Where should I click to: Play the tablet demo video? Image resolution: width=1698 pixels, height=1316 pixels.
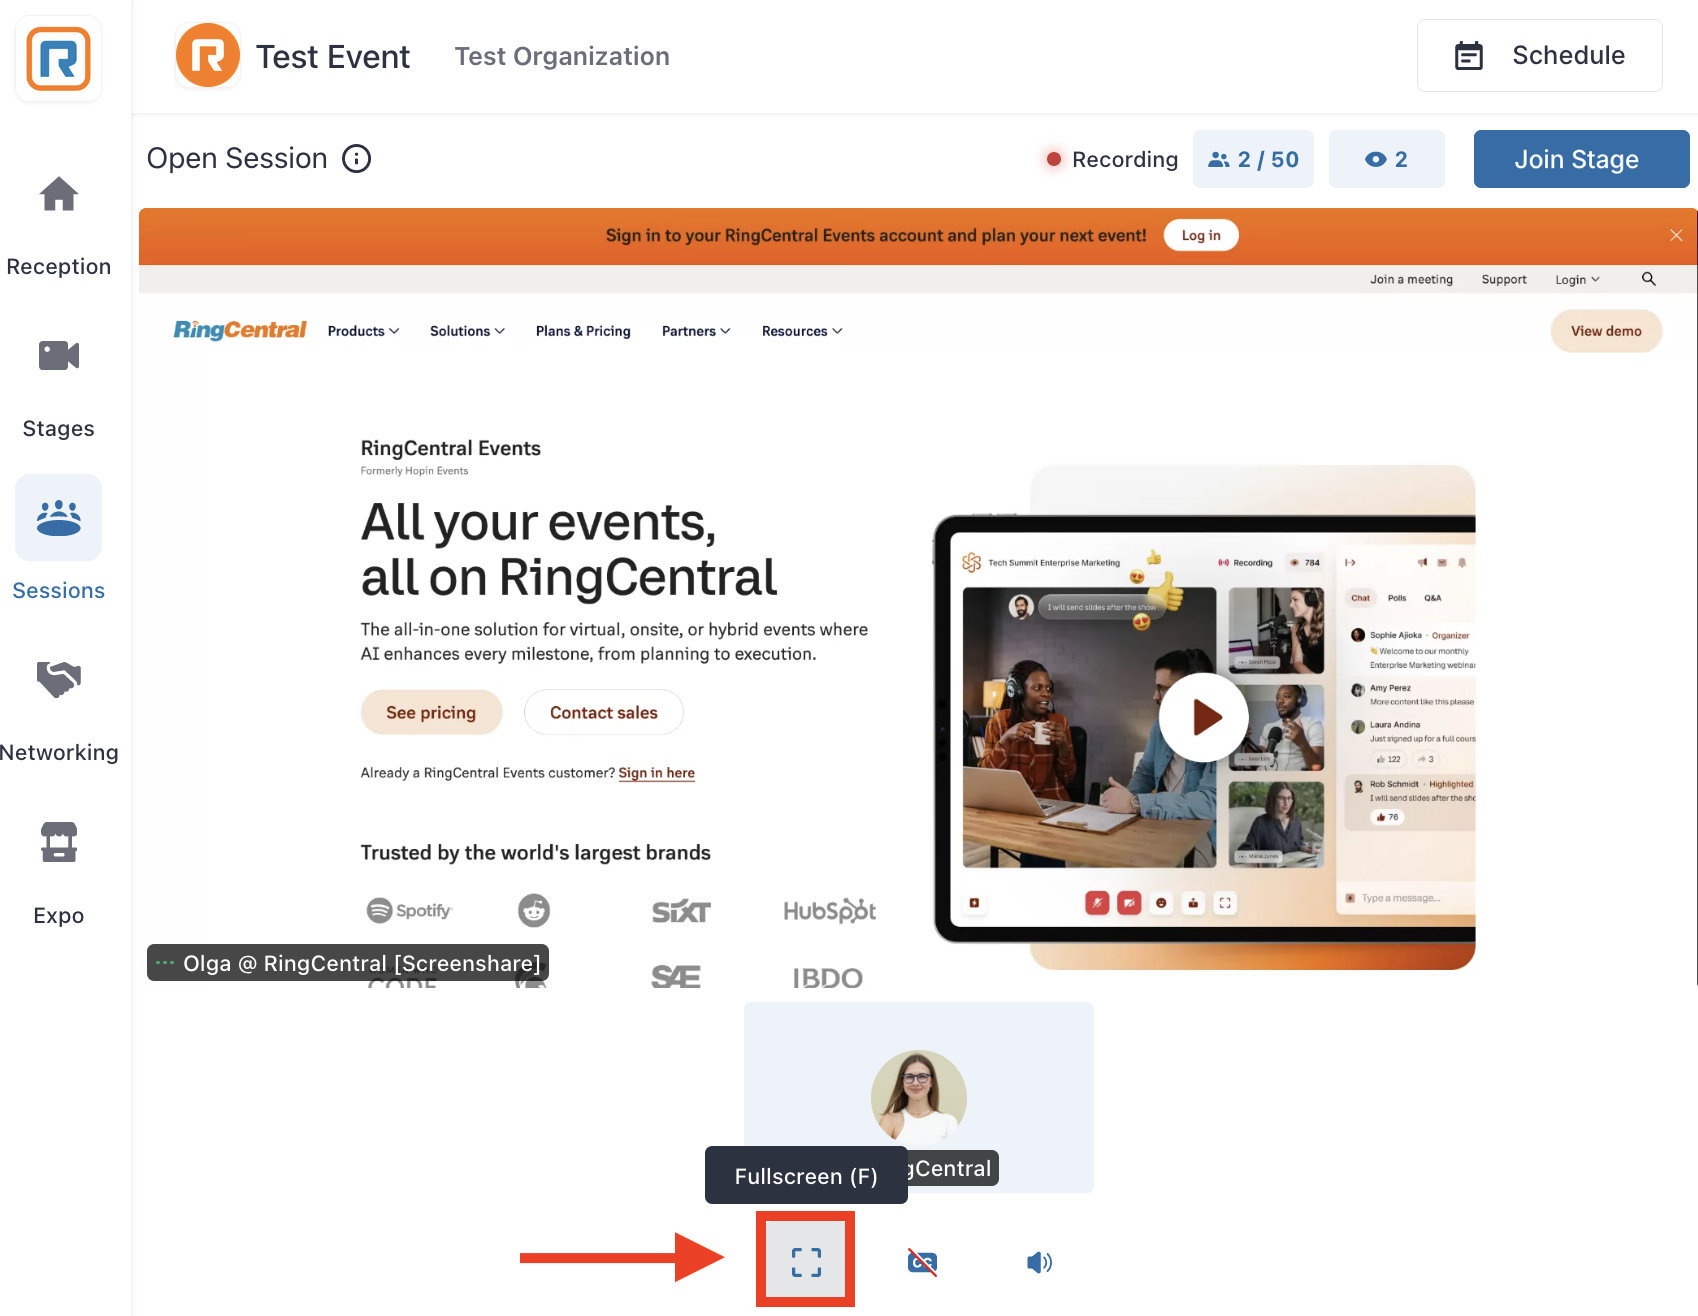click(1204, 717)
